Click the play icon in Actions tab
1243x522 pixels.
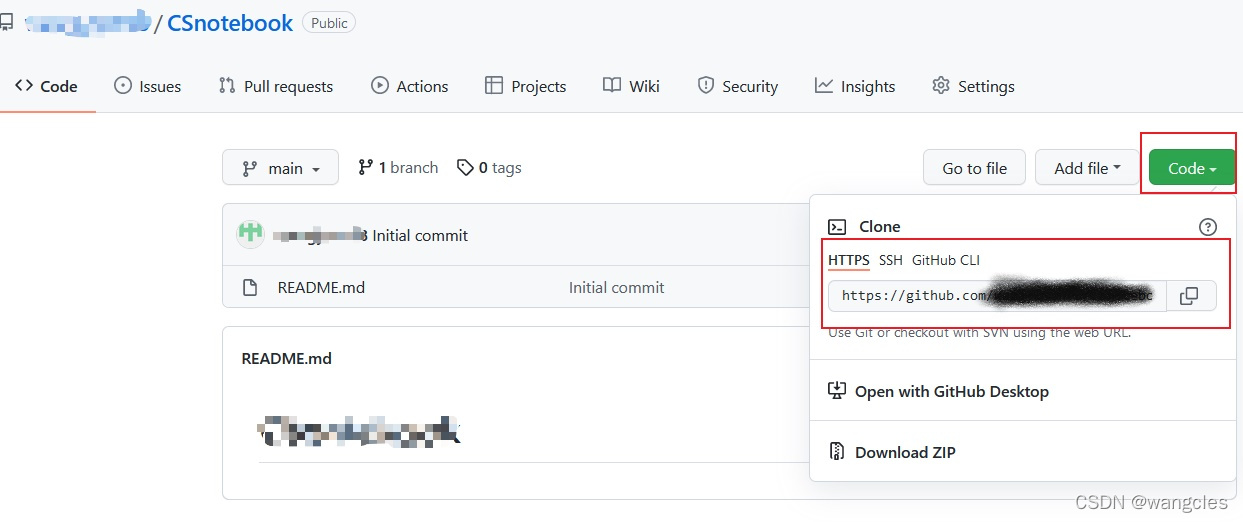[x=380, y=86]
